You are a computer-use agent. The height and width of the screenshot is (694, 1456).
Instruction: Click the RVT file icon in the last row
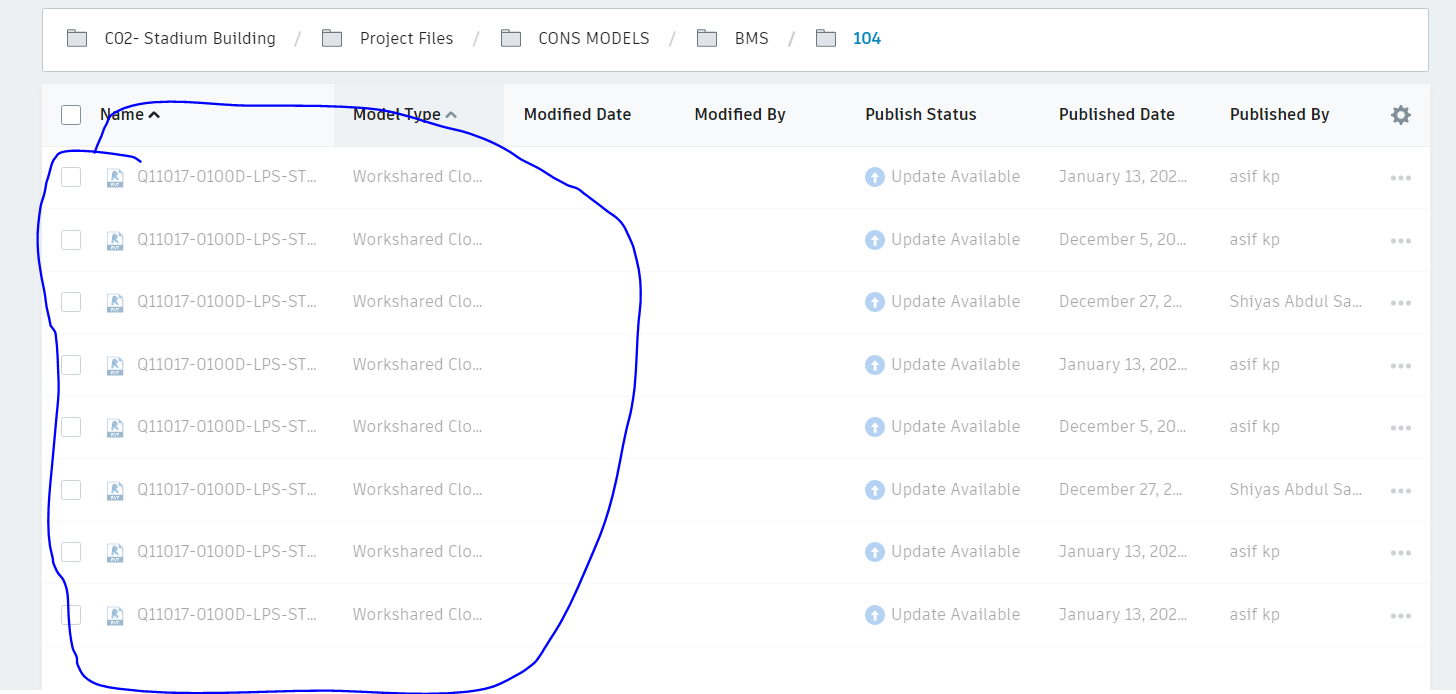coord(115,616)
